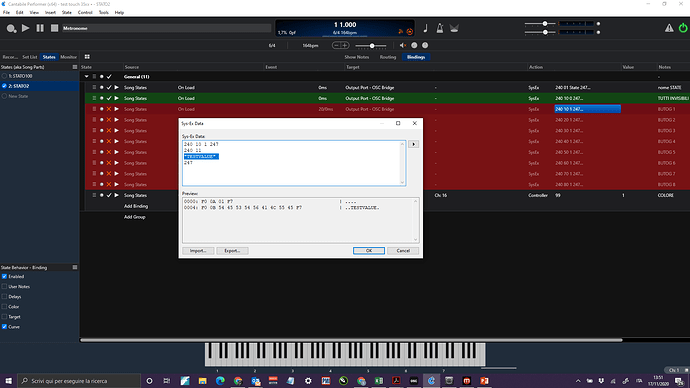The image size is (690, 388).
Task: Click the musical note tempo icon
Action: click(x=426, y=28)
